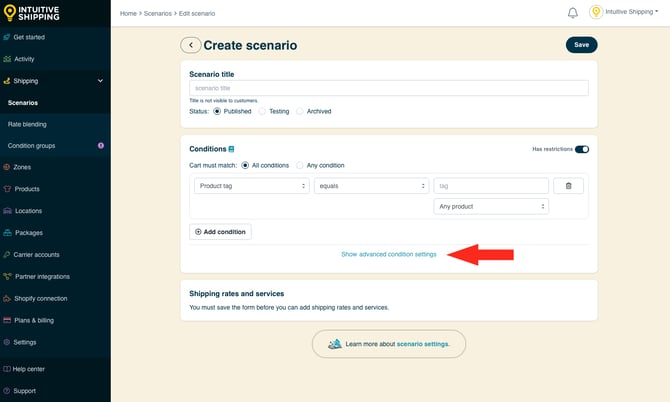Go back with the arrow button

(191, 45)
